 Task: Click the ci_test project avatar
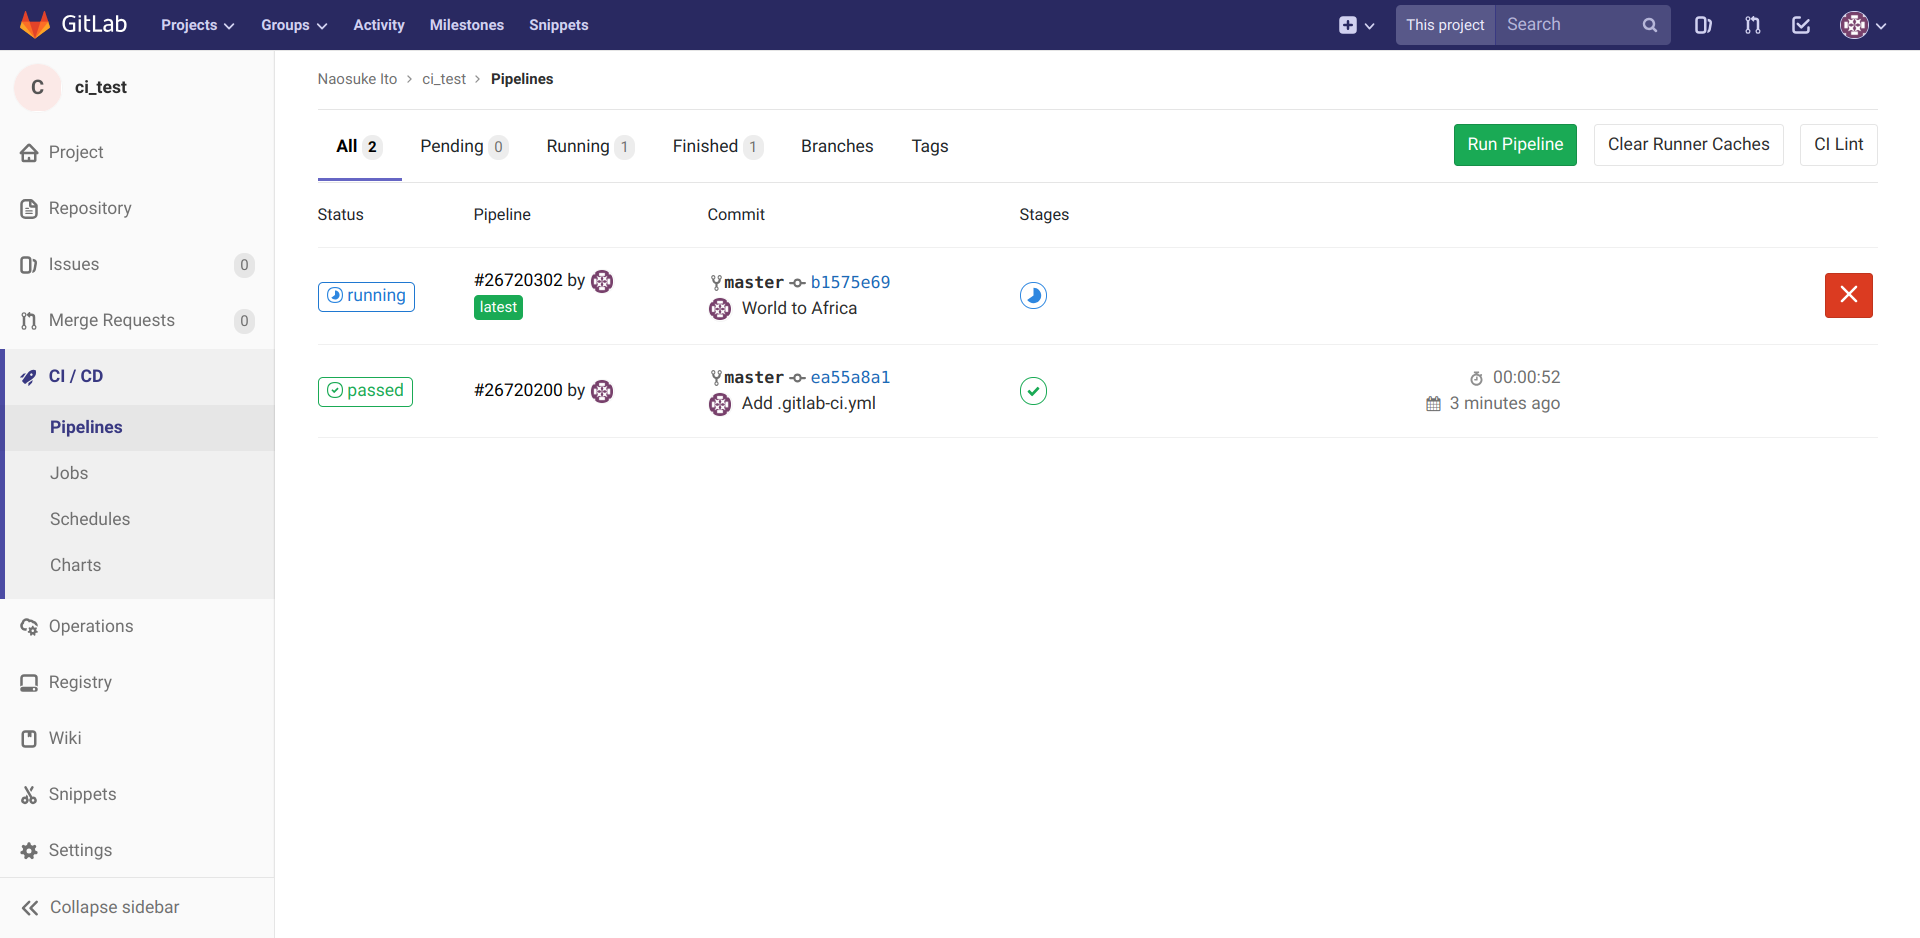click(x=38, y=87)
